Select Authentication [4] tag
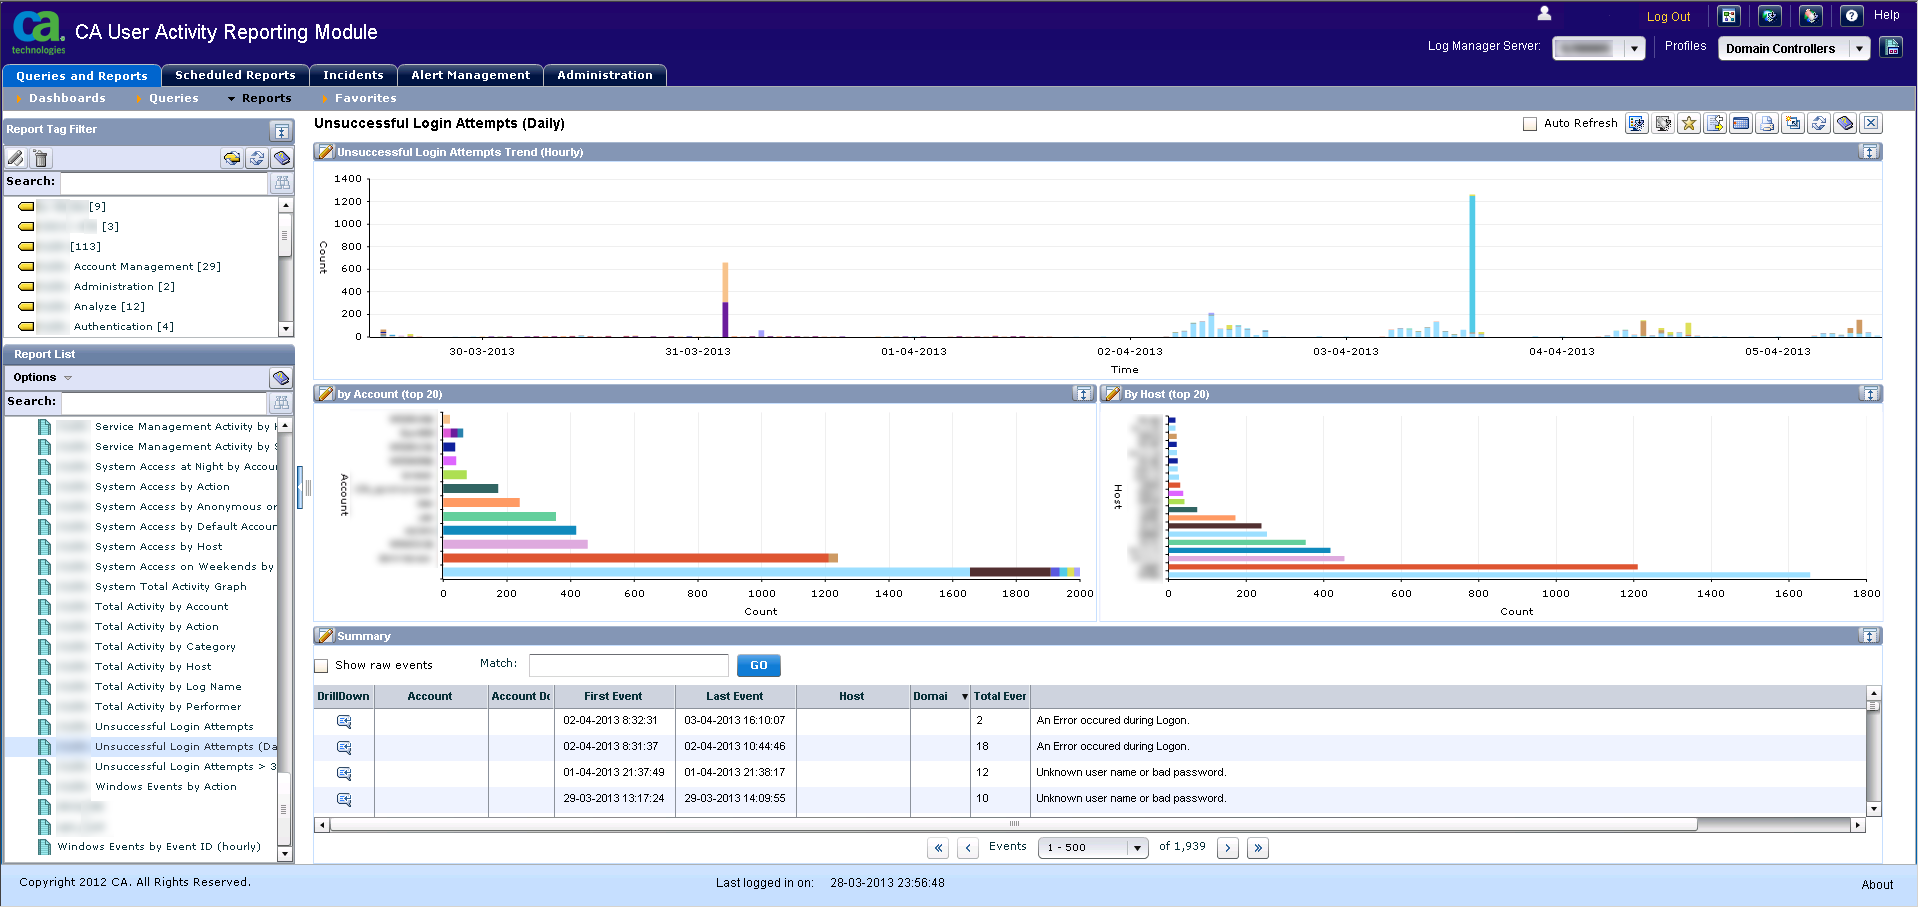1918x908 pixels. pos(123,327)
